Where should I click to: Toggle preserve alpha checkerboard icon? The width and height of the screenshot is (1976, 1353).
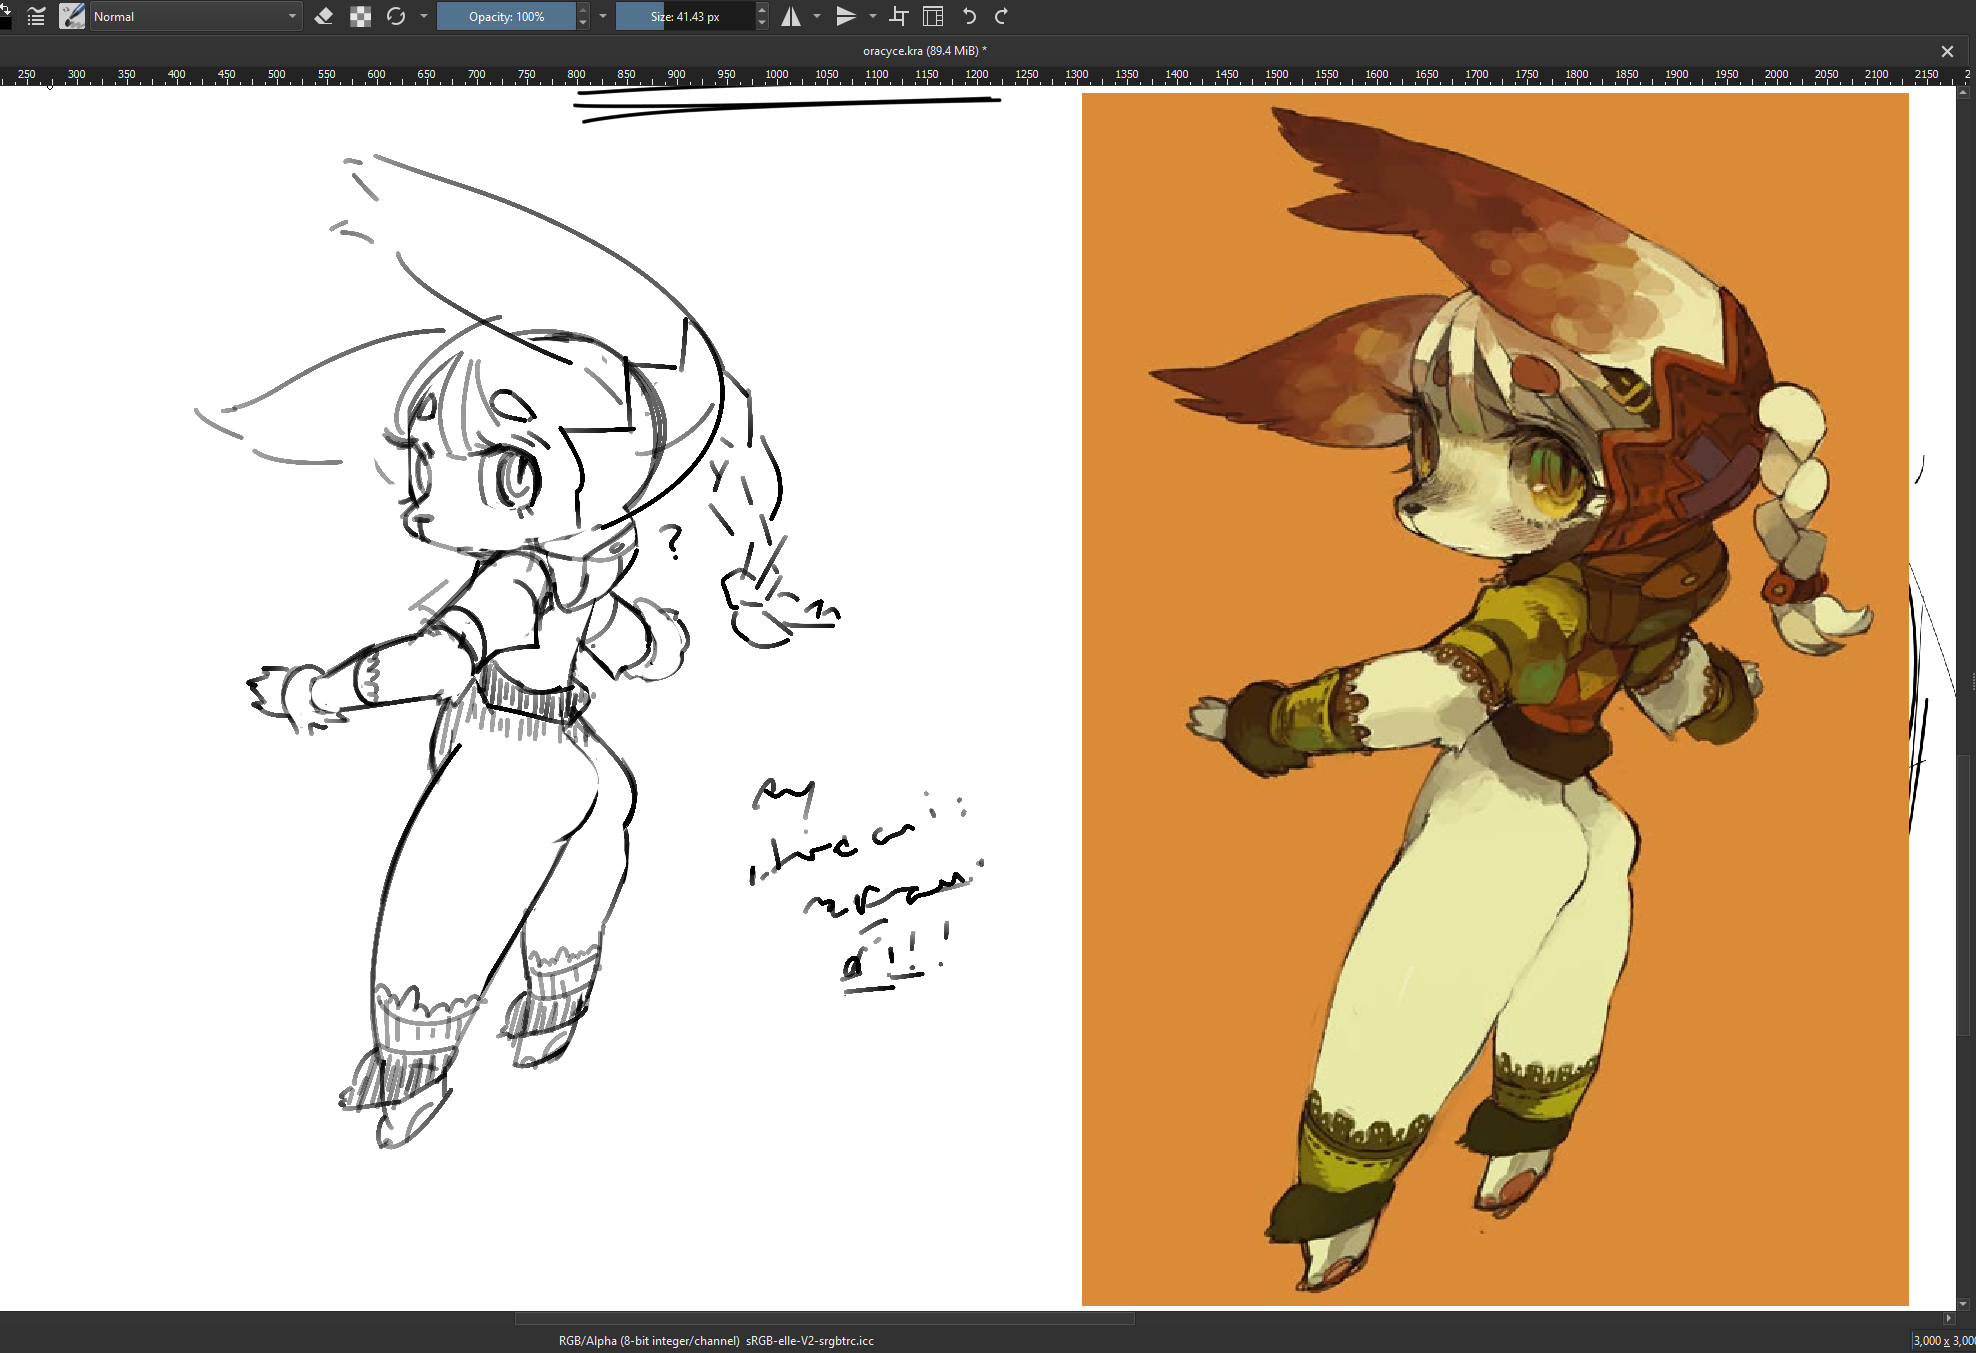click(361, 16)
